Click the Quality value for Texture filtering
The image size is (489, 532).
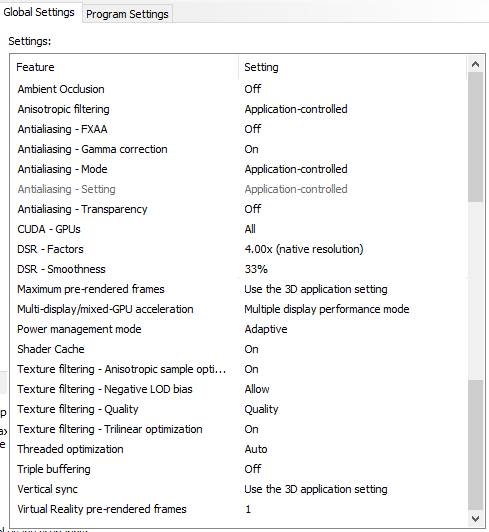tap(261, 410)
